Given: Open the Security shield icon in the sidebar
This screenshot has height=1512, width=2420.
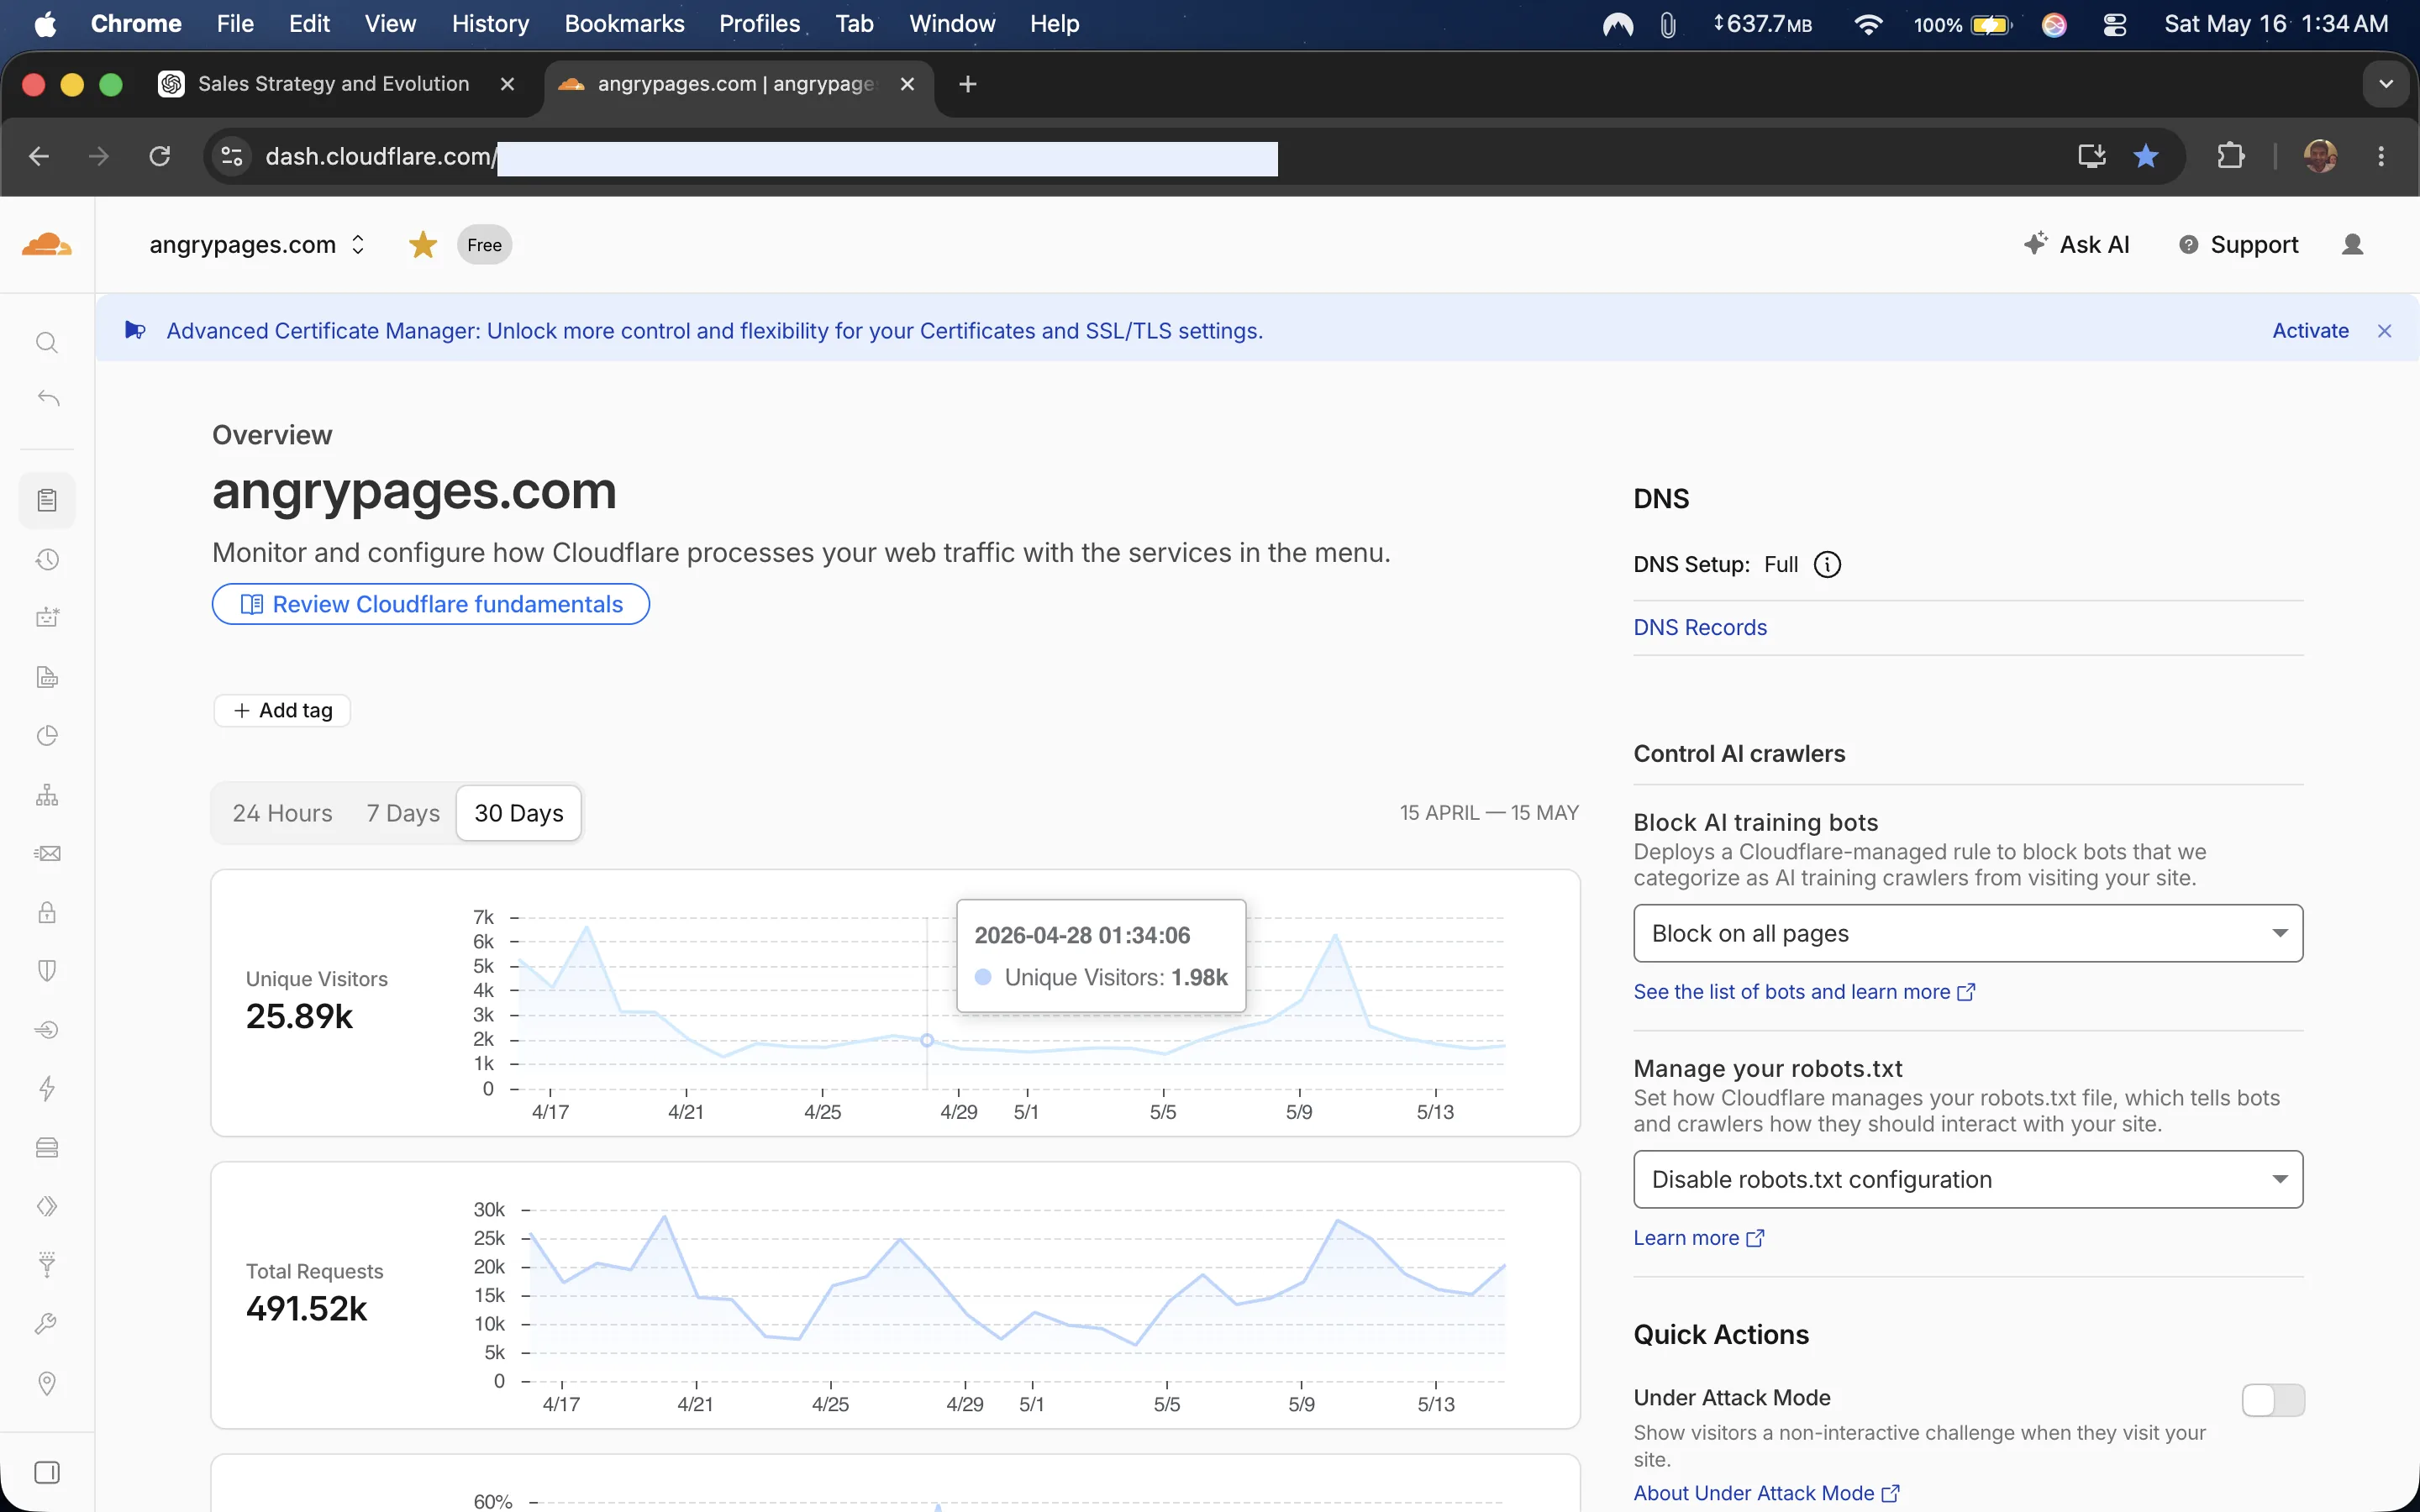Looking at the screenshot, I should (47, 971).
